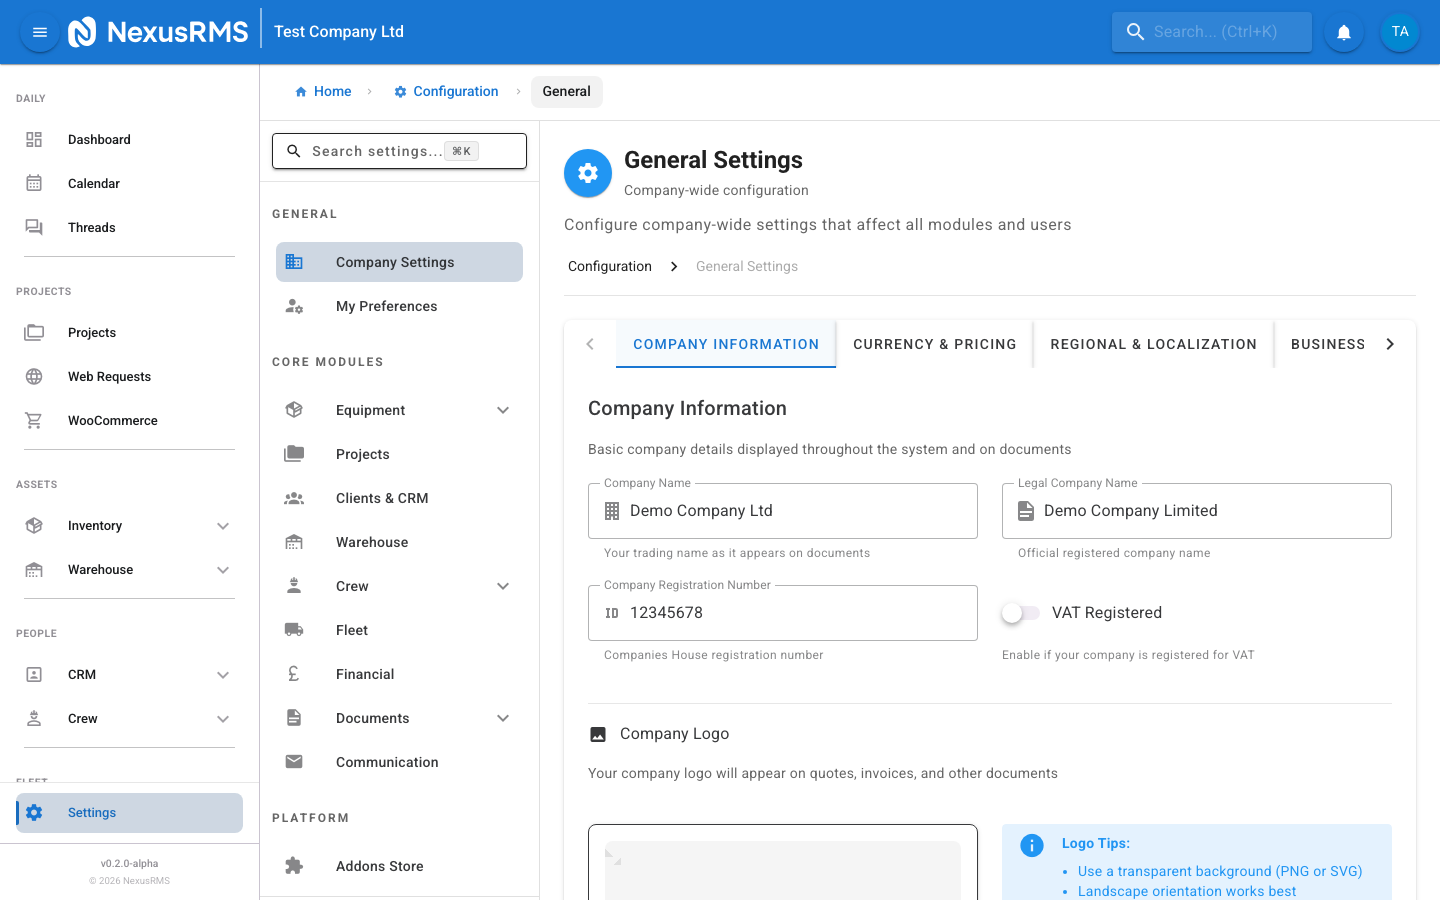Enable the VAT Registered toggle
1440x900 pixels.
(1021, 612)
